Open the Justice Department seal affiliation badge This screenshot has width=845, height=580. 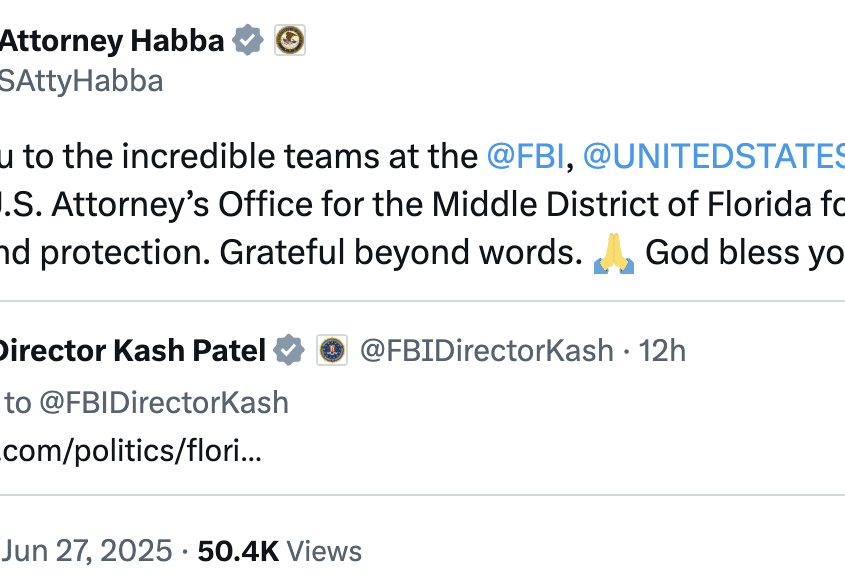(290, 40)
